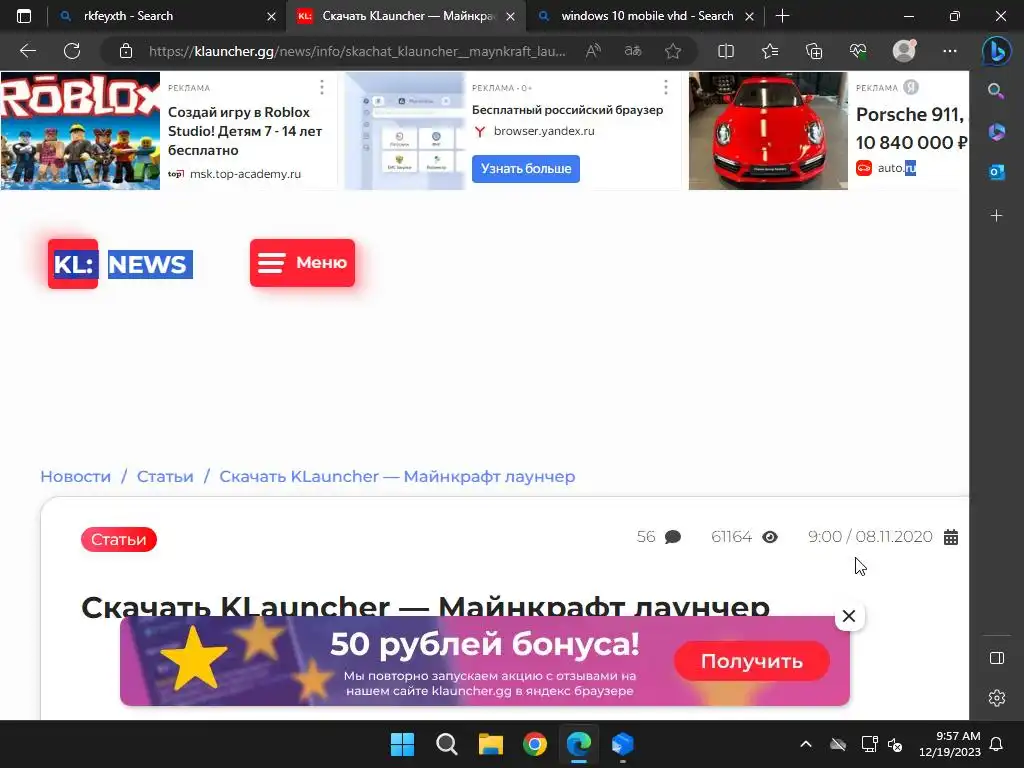Open a new browser tab

782,16
